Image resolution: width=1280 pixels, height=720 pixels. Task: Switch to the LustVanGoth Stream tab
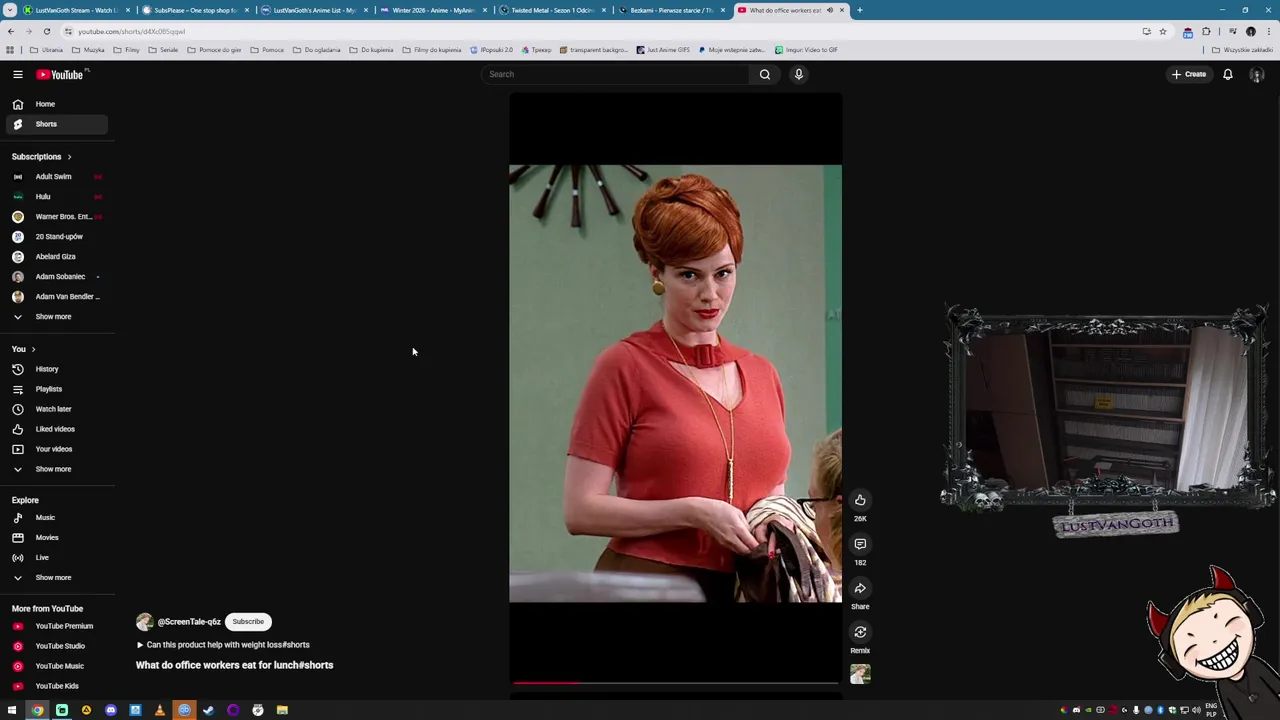tap(76, 10)
